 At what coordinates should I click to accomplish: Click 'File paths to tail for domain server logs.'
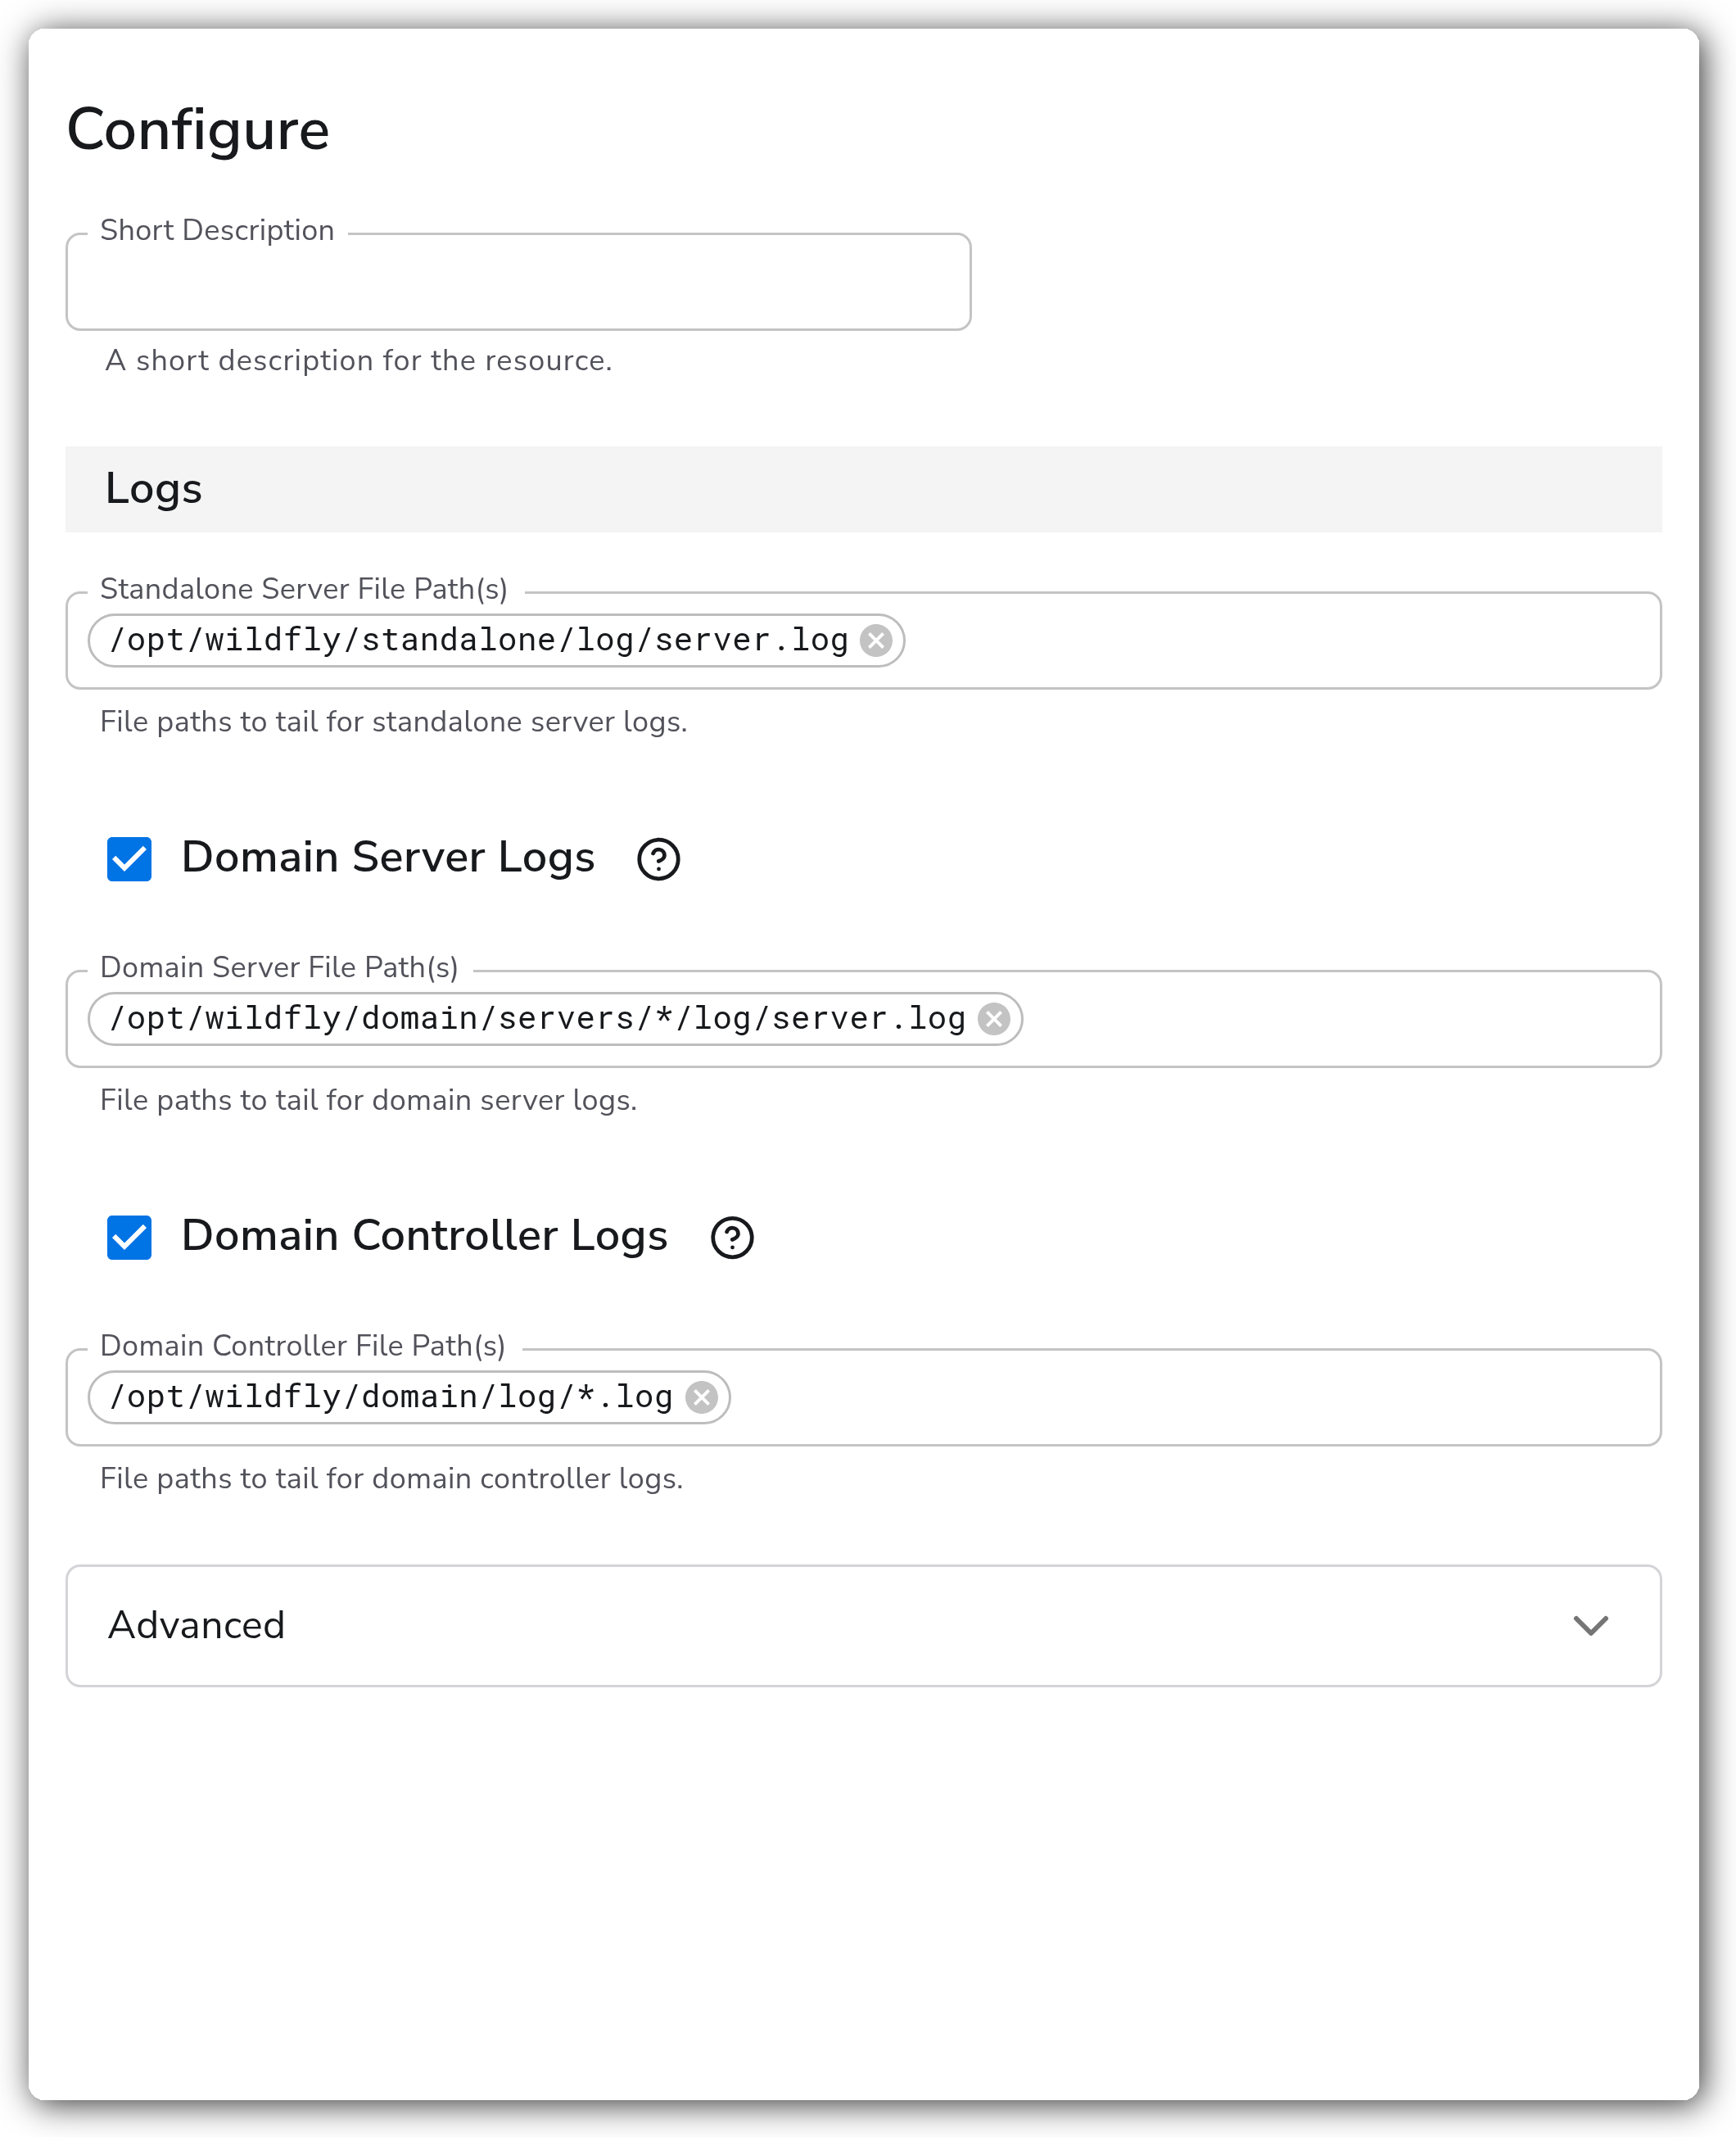click(x=368, y=1100)
